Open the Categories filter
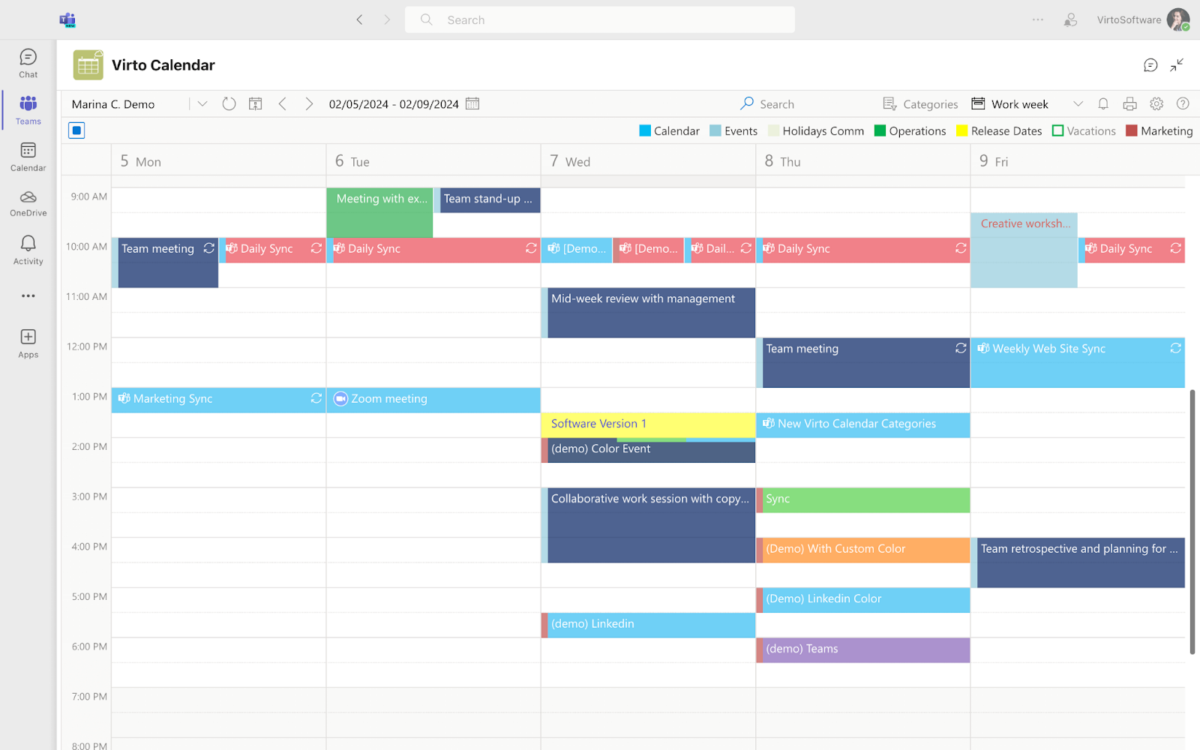 click(920, 104)
